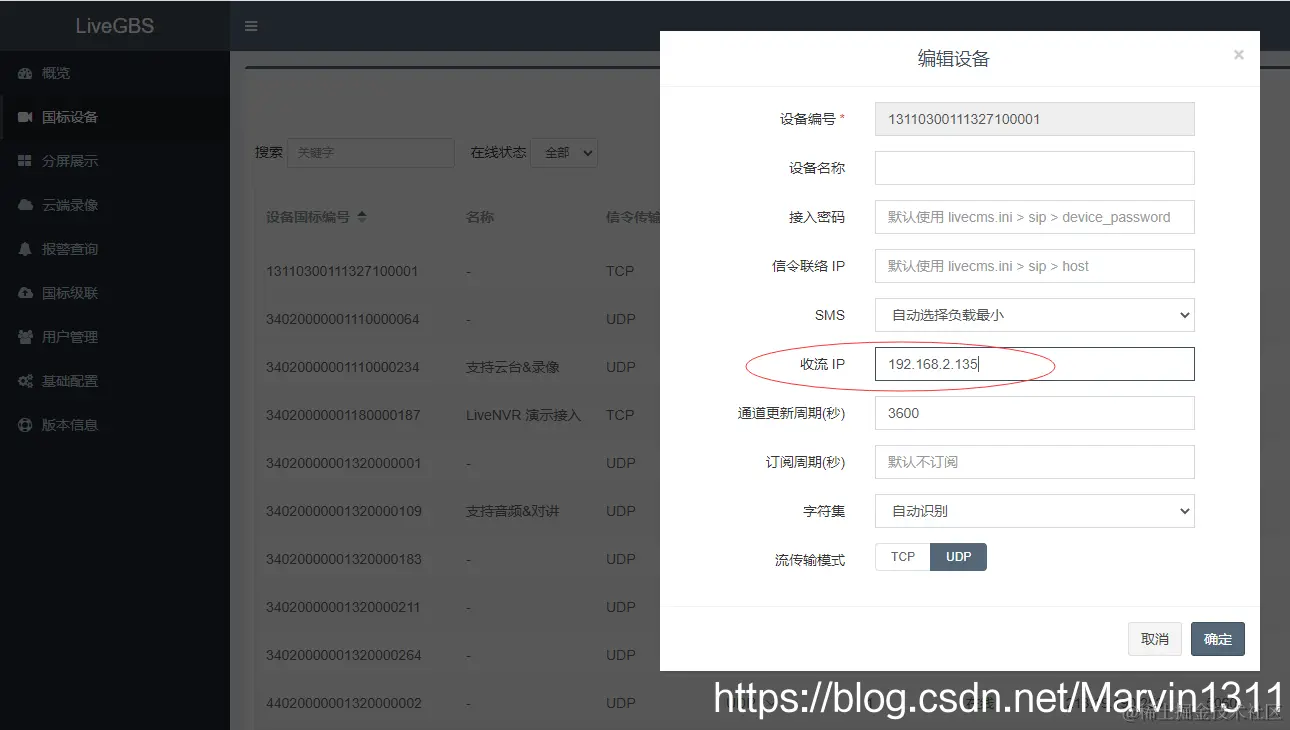
Task: Click the grid icon next to 分屏展示
Action: [25, 161]
